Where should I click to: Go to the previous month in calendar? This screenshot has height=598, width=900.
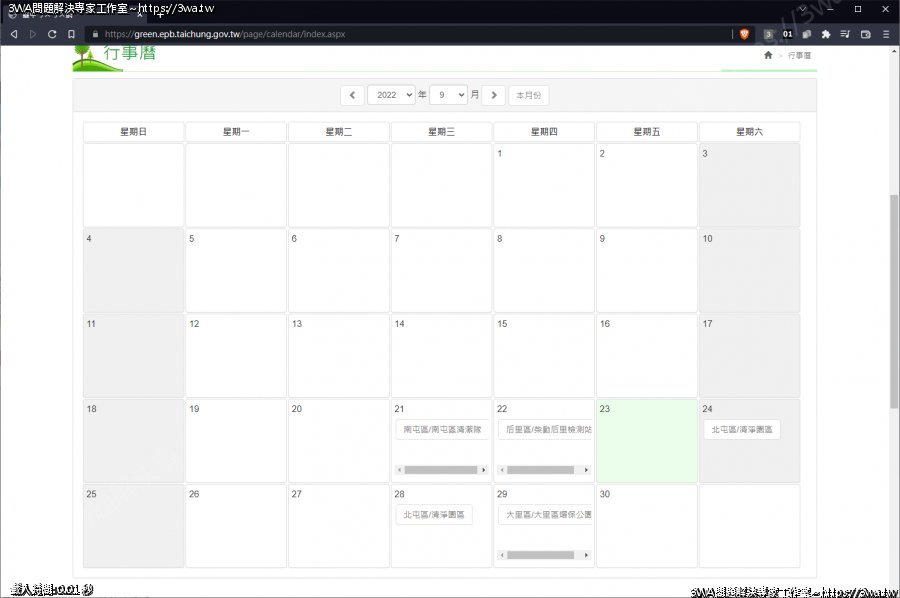[352, 95]
